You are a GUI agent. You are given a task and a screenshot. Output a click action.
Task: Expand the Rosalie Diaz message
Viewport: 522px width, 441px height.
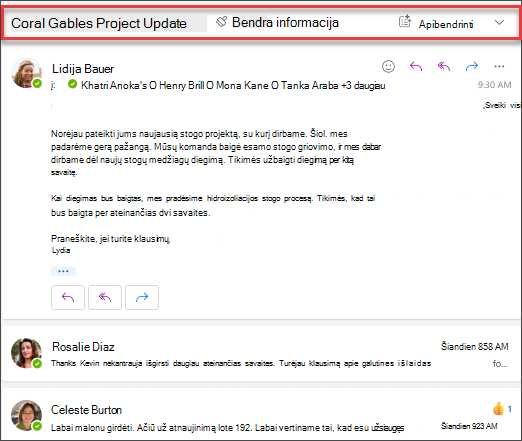(x=261, y=354)
